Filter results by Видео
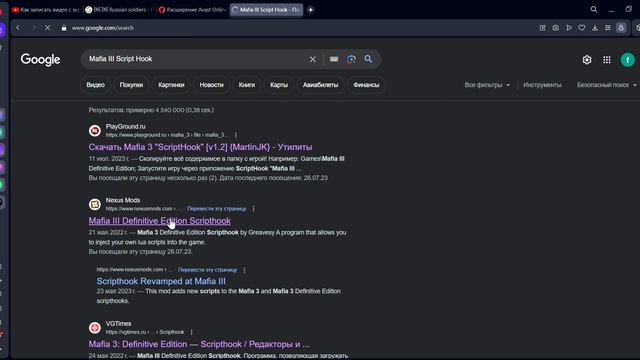This screenshot has width=640, height=360. 96,85
